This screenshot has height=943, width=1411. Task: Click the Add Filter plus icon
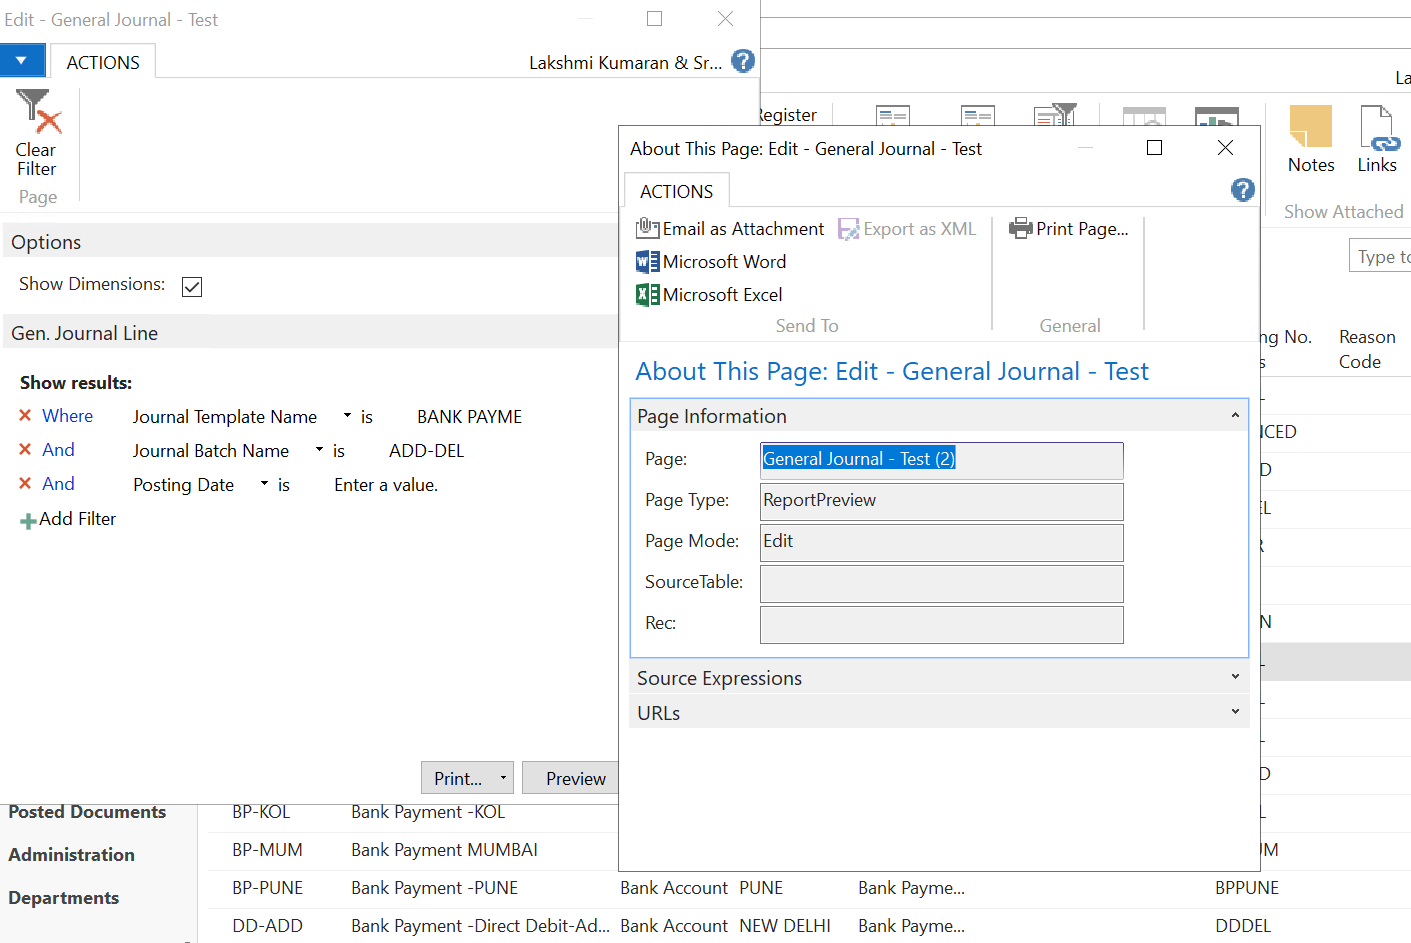pyautogui.click(x=29, y=519)
